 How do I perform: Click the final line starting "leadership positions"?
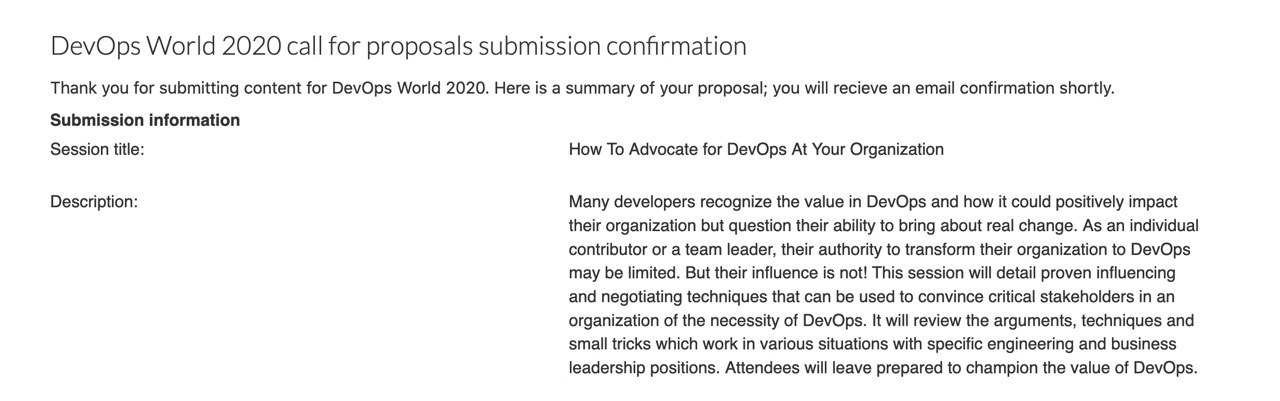[883, 369]
